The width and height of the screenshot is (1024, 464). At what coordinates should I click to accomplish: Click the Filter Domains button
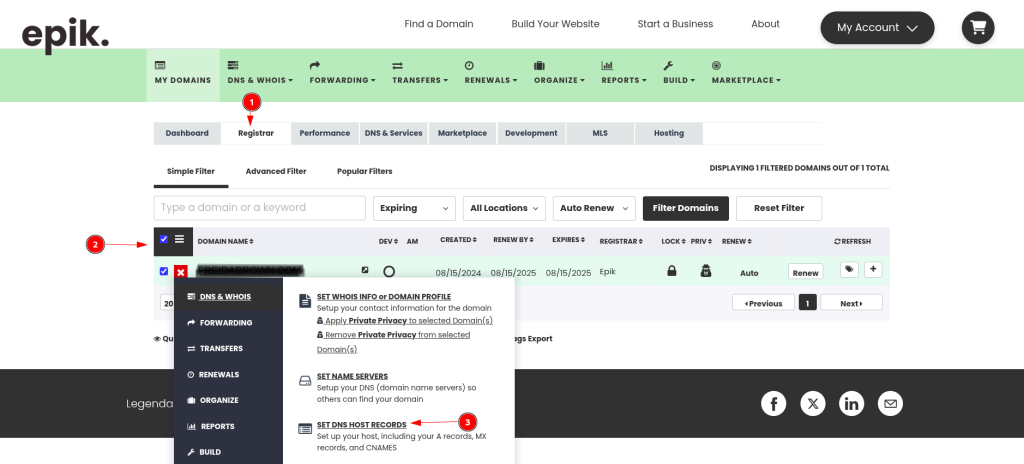pyautogui.click(x=686, y=208)
